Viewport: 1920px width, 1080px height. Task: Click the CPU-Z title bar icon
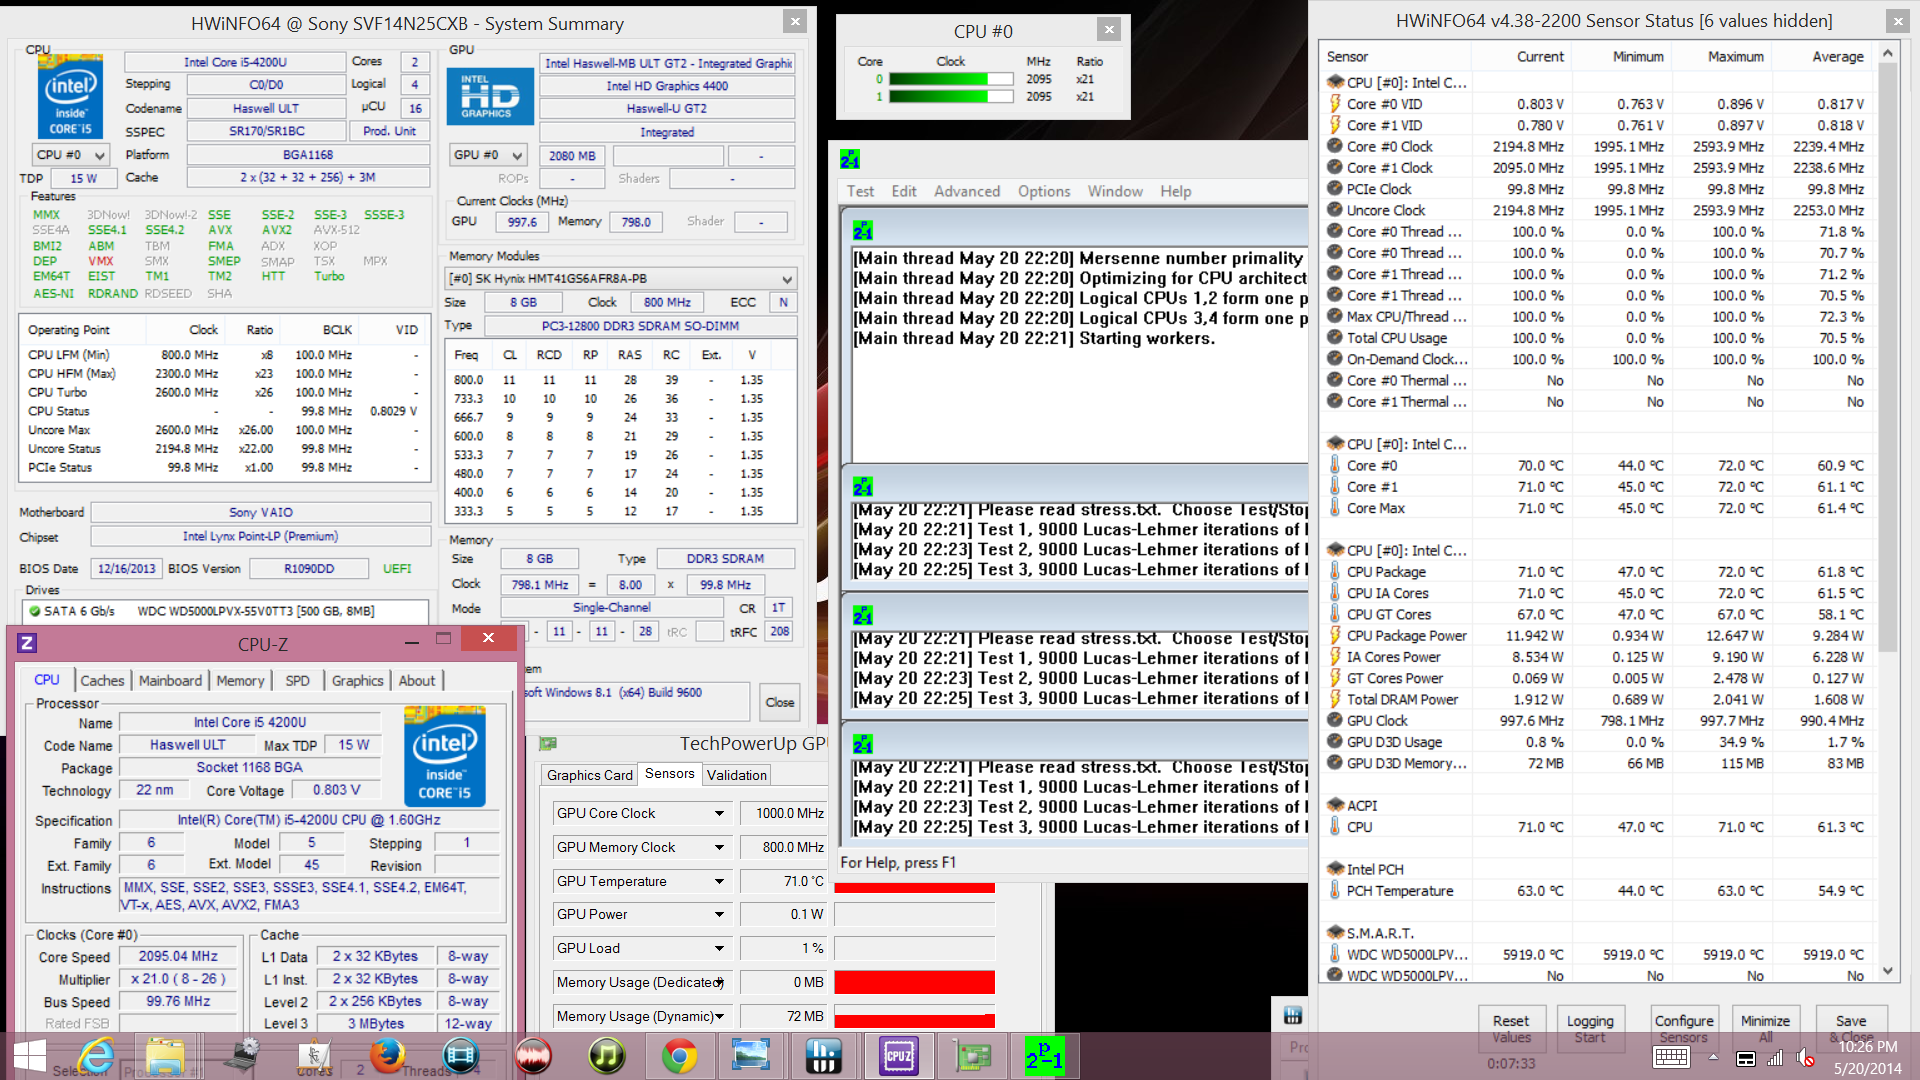point(27,644)
